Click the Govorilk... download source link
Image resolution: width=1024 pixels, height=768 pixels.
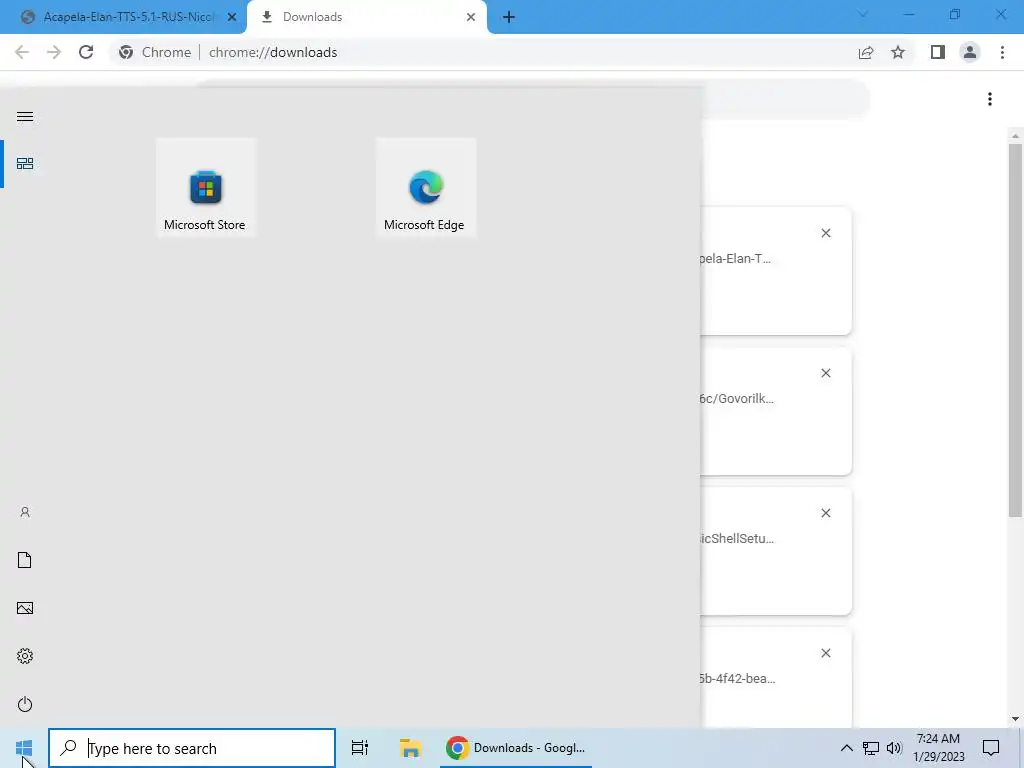(737, 398)
